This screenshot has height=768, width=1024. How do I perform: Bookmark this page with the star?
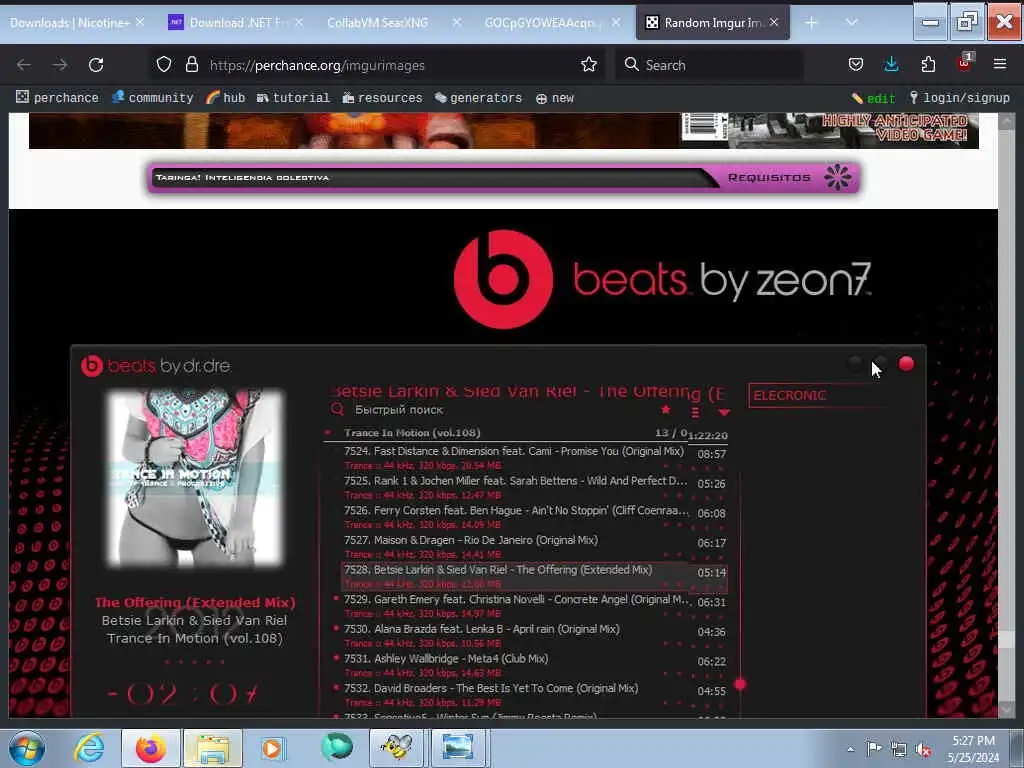(x=589, y=65)
